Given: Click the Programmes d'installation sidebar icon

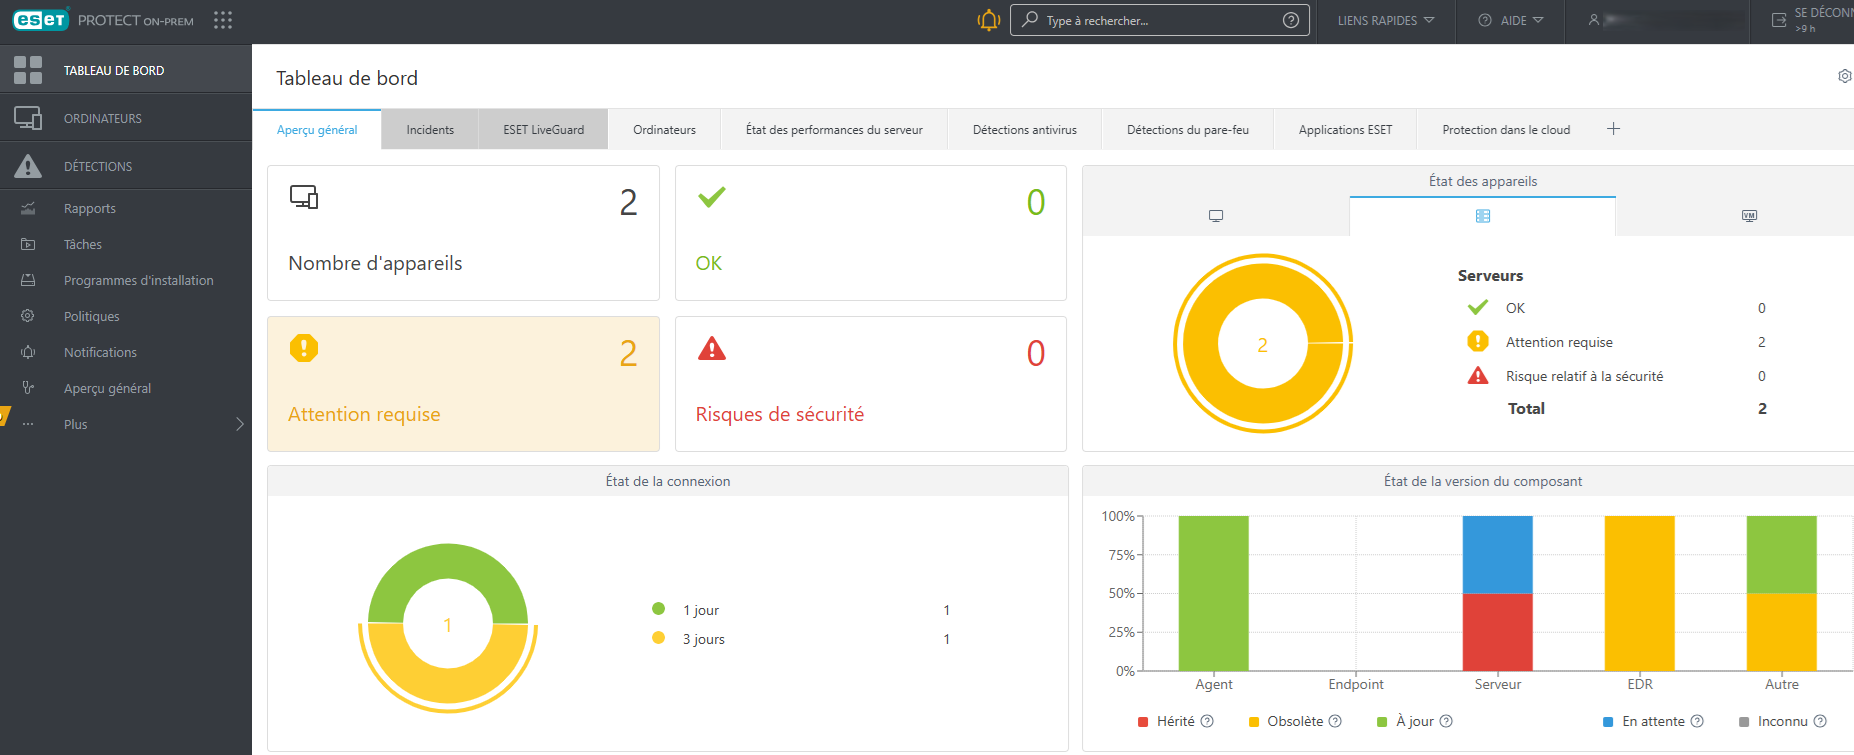Looking at the screenshot, I should pos(28,280).
